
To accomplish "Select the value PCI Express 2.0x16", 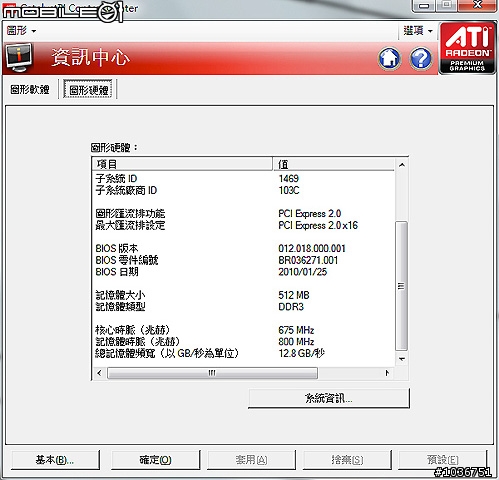I will (318, 225).
